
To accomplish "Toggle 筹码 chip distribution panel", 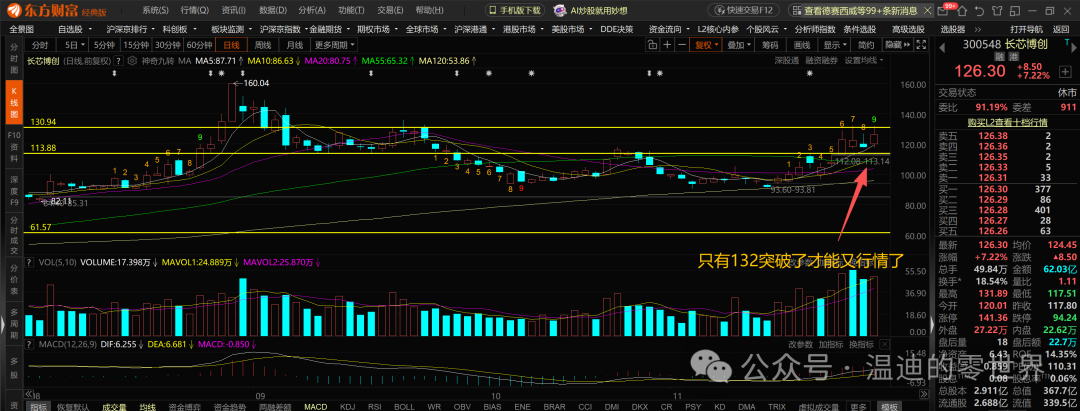I will point(769,45).
